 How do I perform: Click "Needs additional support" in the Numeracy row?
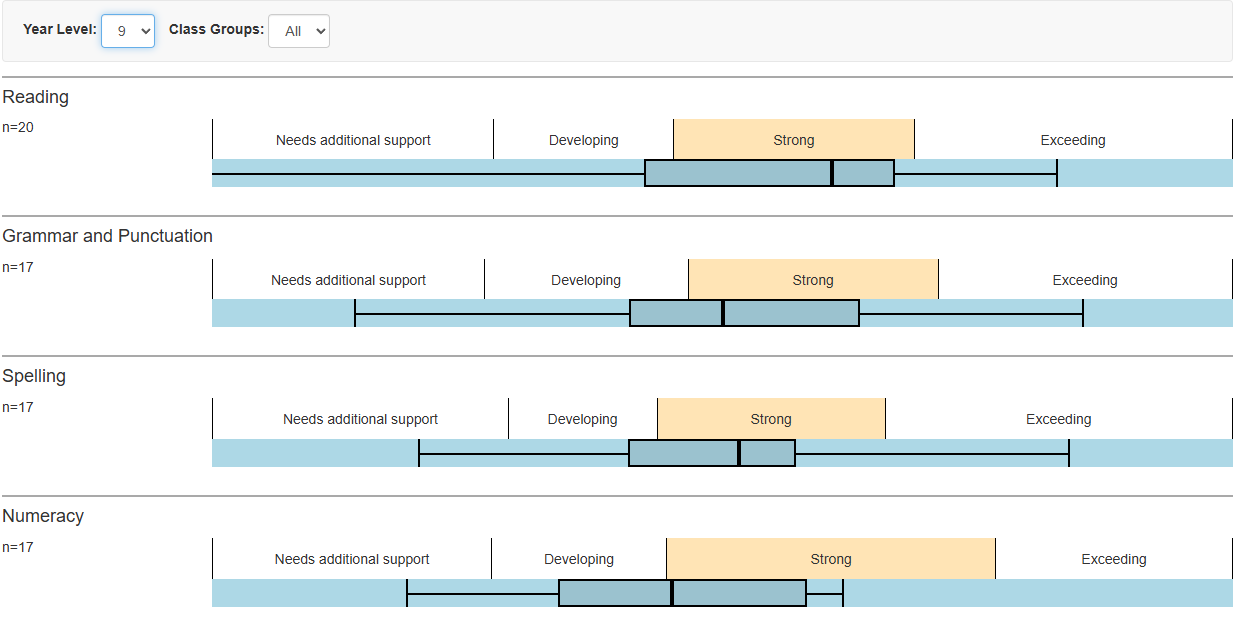(x=352, y=559)
